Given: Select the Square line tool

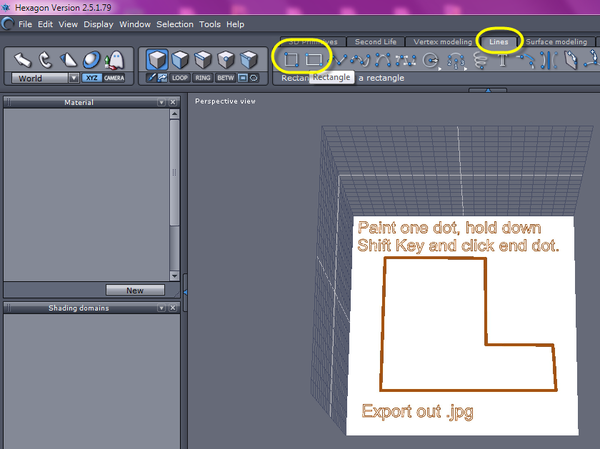Looking at the screenshot, I should click(291, 60).
